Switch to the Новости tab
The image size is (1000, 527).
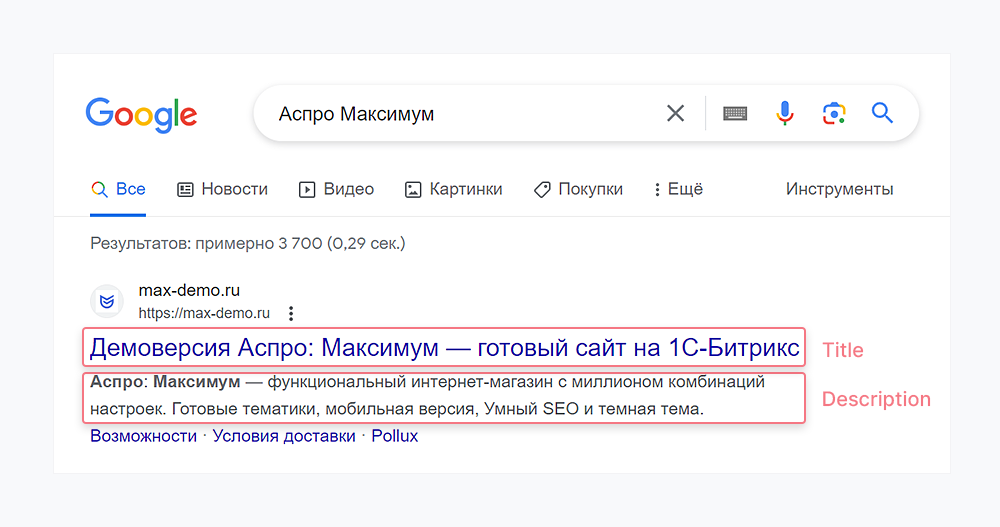pyautogui.click(x=223, y=189)
